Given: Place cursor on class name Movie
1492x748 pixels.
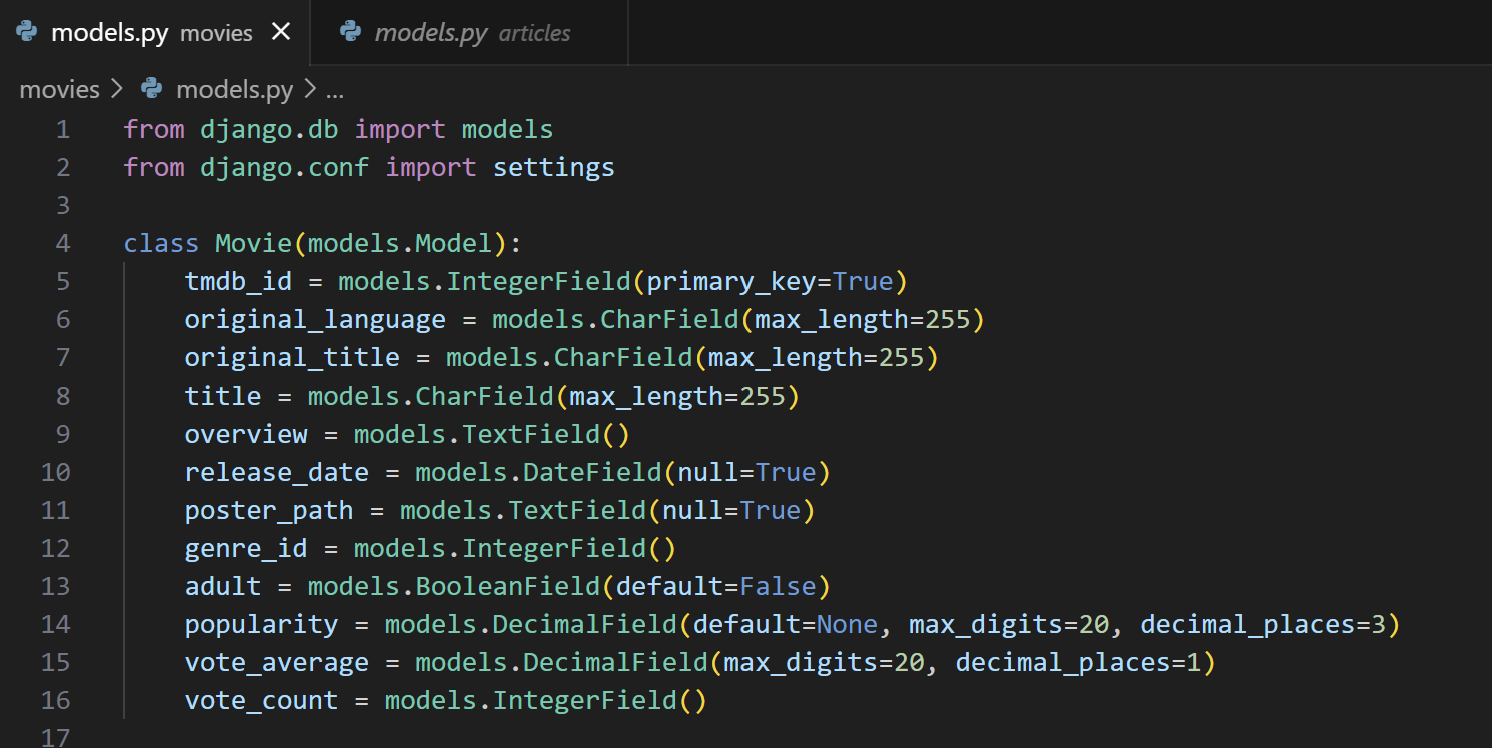Looking at the screenshot, I should (254, 243).
